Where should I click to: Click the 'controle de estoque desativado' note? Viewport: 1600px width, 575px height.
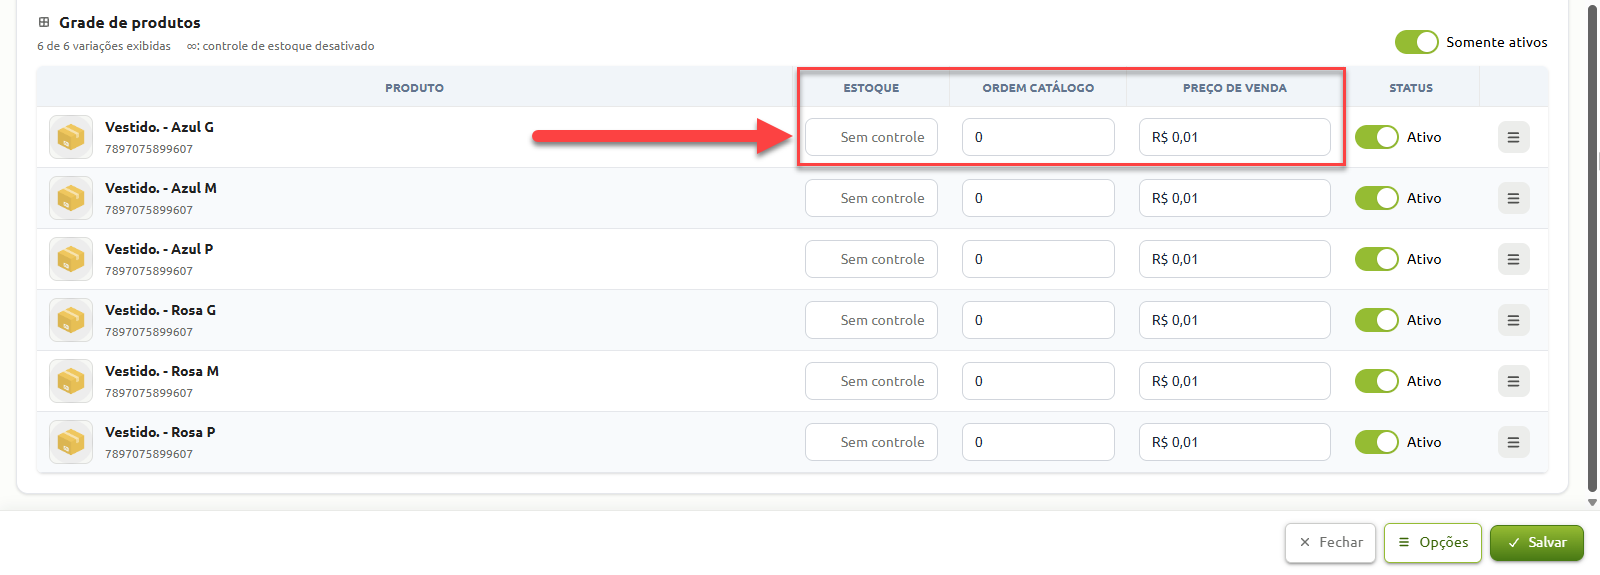click(280, 46)
